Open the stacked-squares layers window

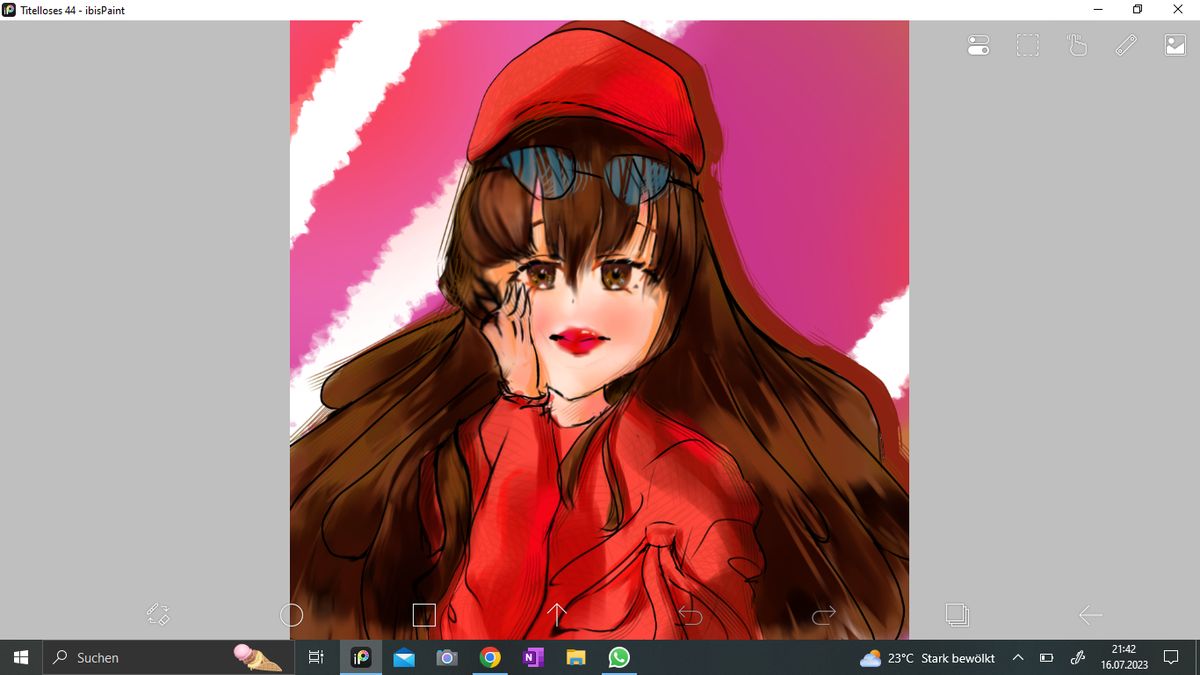[x=957, y=614]
